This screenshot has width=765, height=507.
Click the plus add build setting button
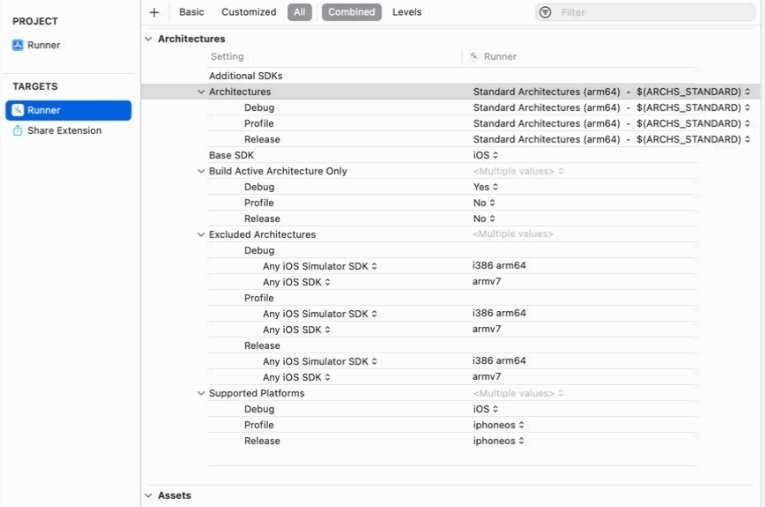[x=154, y=12]
